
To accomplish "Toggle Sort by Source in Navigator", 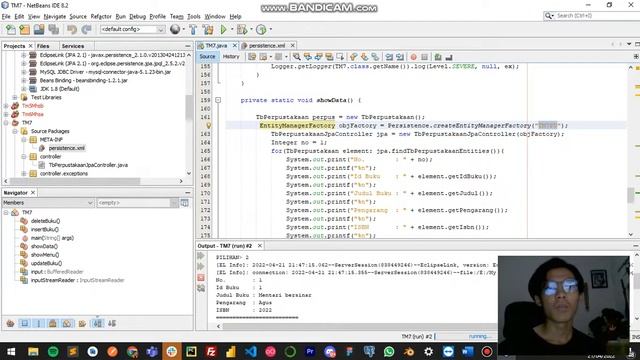I will tap(112, 324).
